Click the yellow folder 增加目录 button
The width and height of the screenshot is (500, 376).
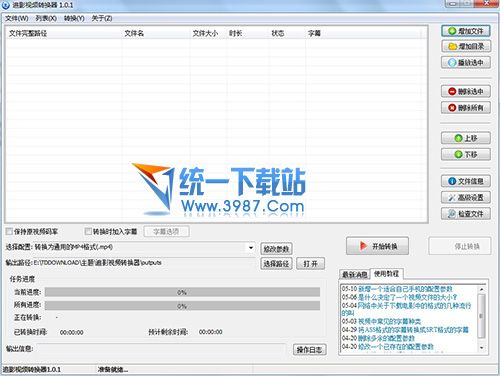point(466,46)
